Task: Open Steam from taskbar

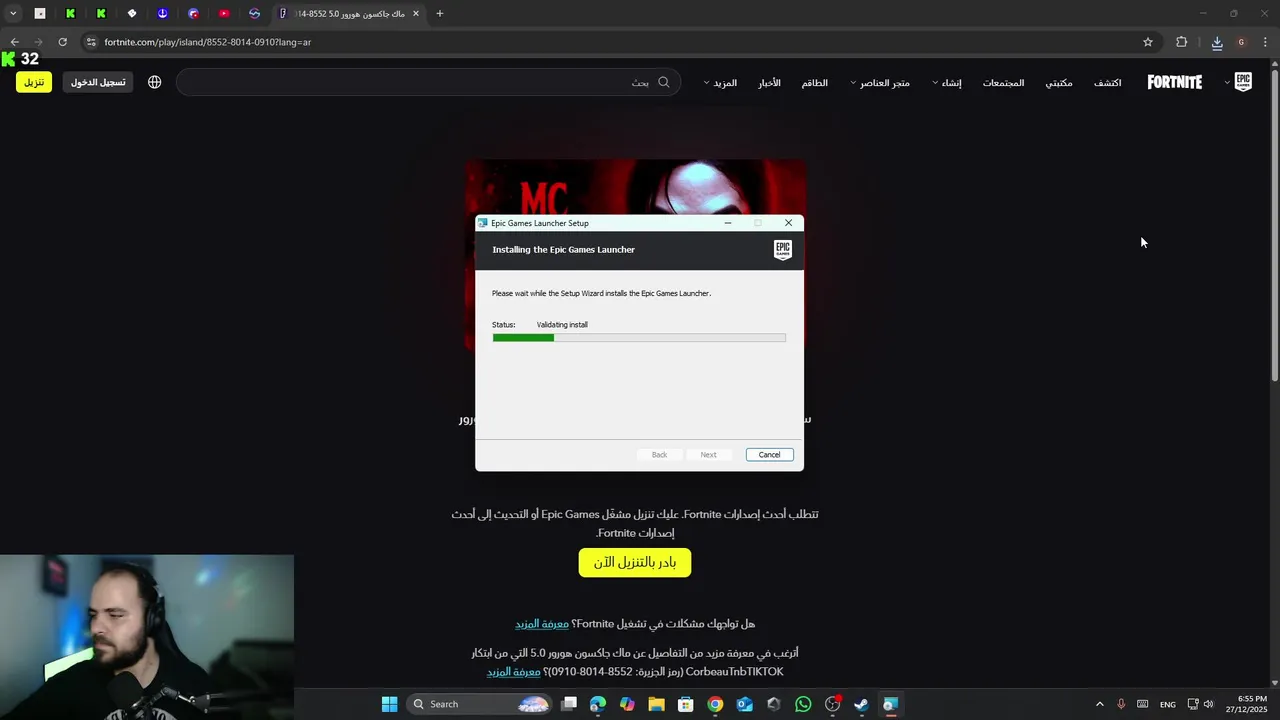Action: pos(861,704)
